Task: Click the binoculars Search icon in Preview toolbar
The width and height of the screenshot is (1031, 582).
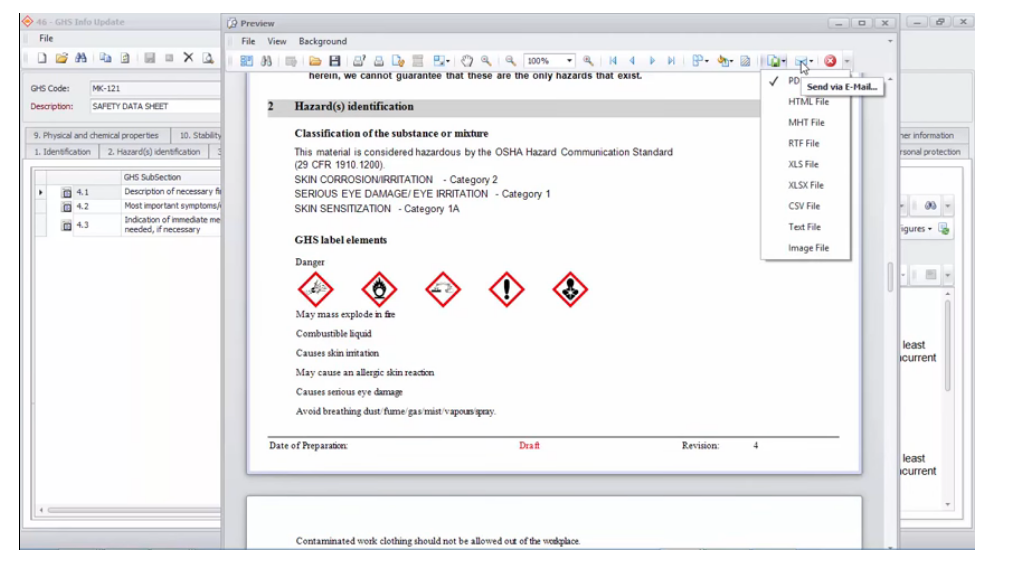Action: (266, 61)
